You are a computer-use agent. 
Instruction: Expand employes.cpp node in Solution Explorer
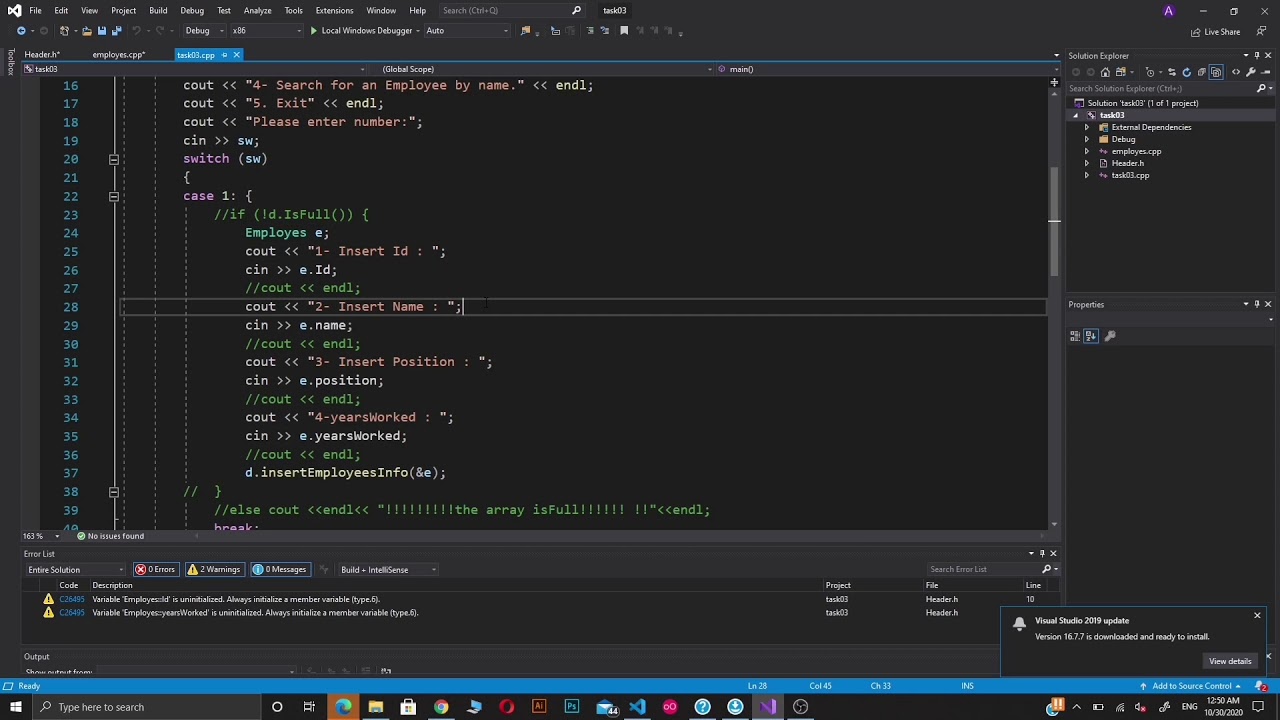tap(1087, 151)
